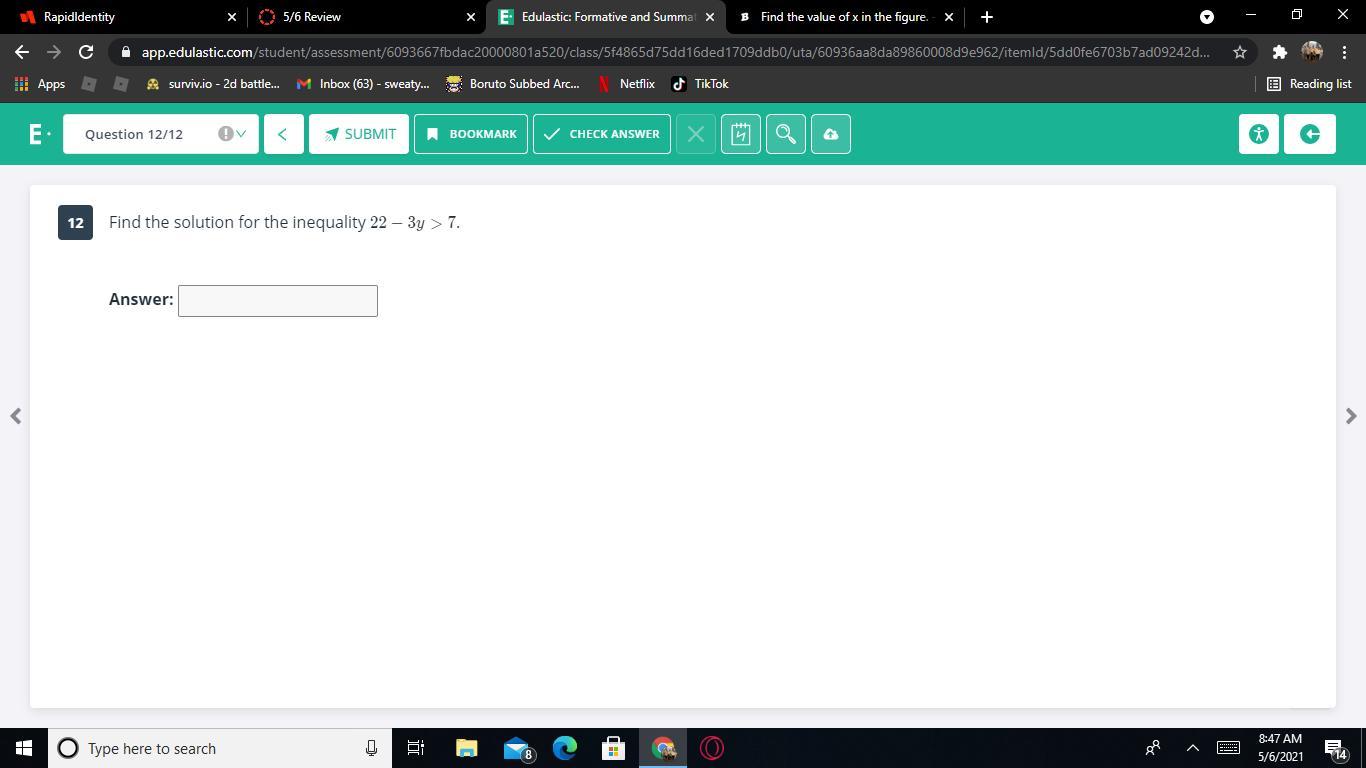
Task: Select the Edulastic tab
Action: pos(606,17)
